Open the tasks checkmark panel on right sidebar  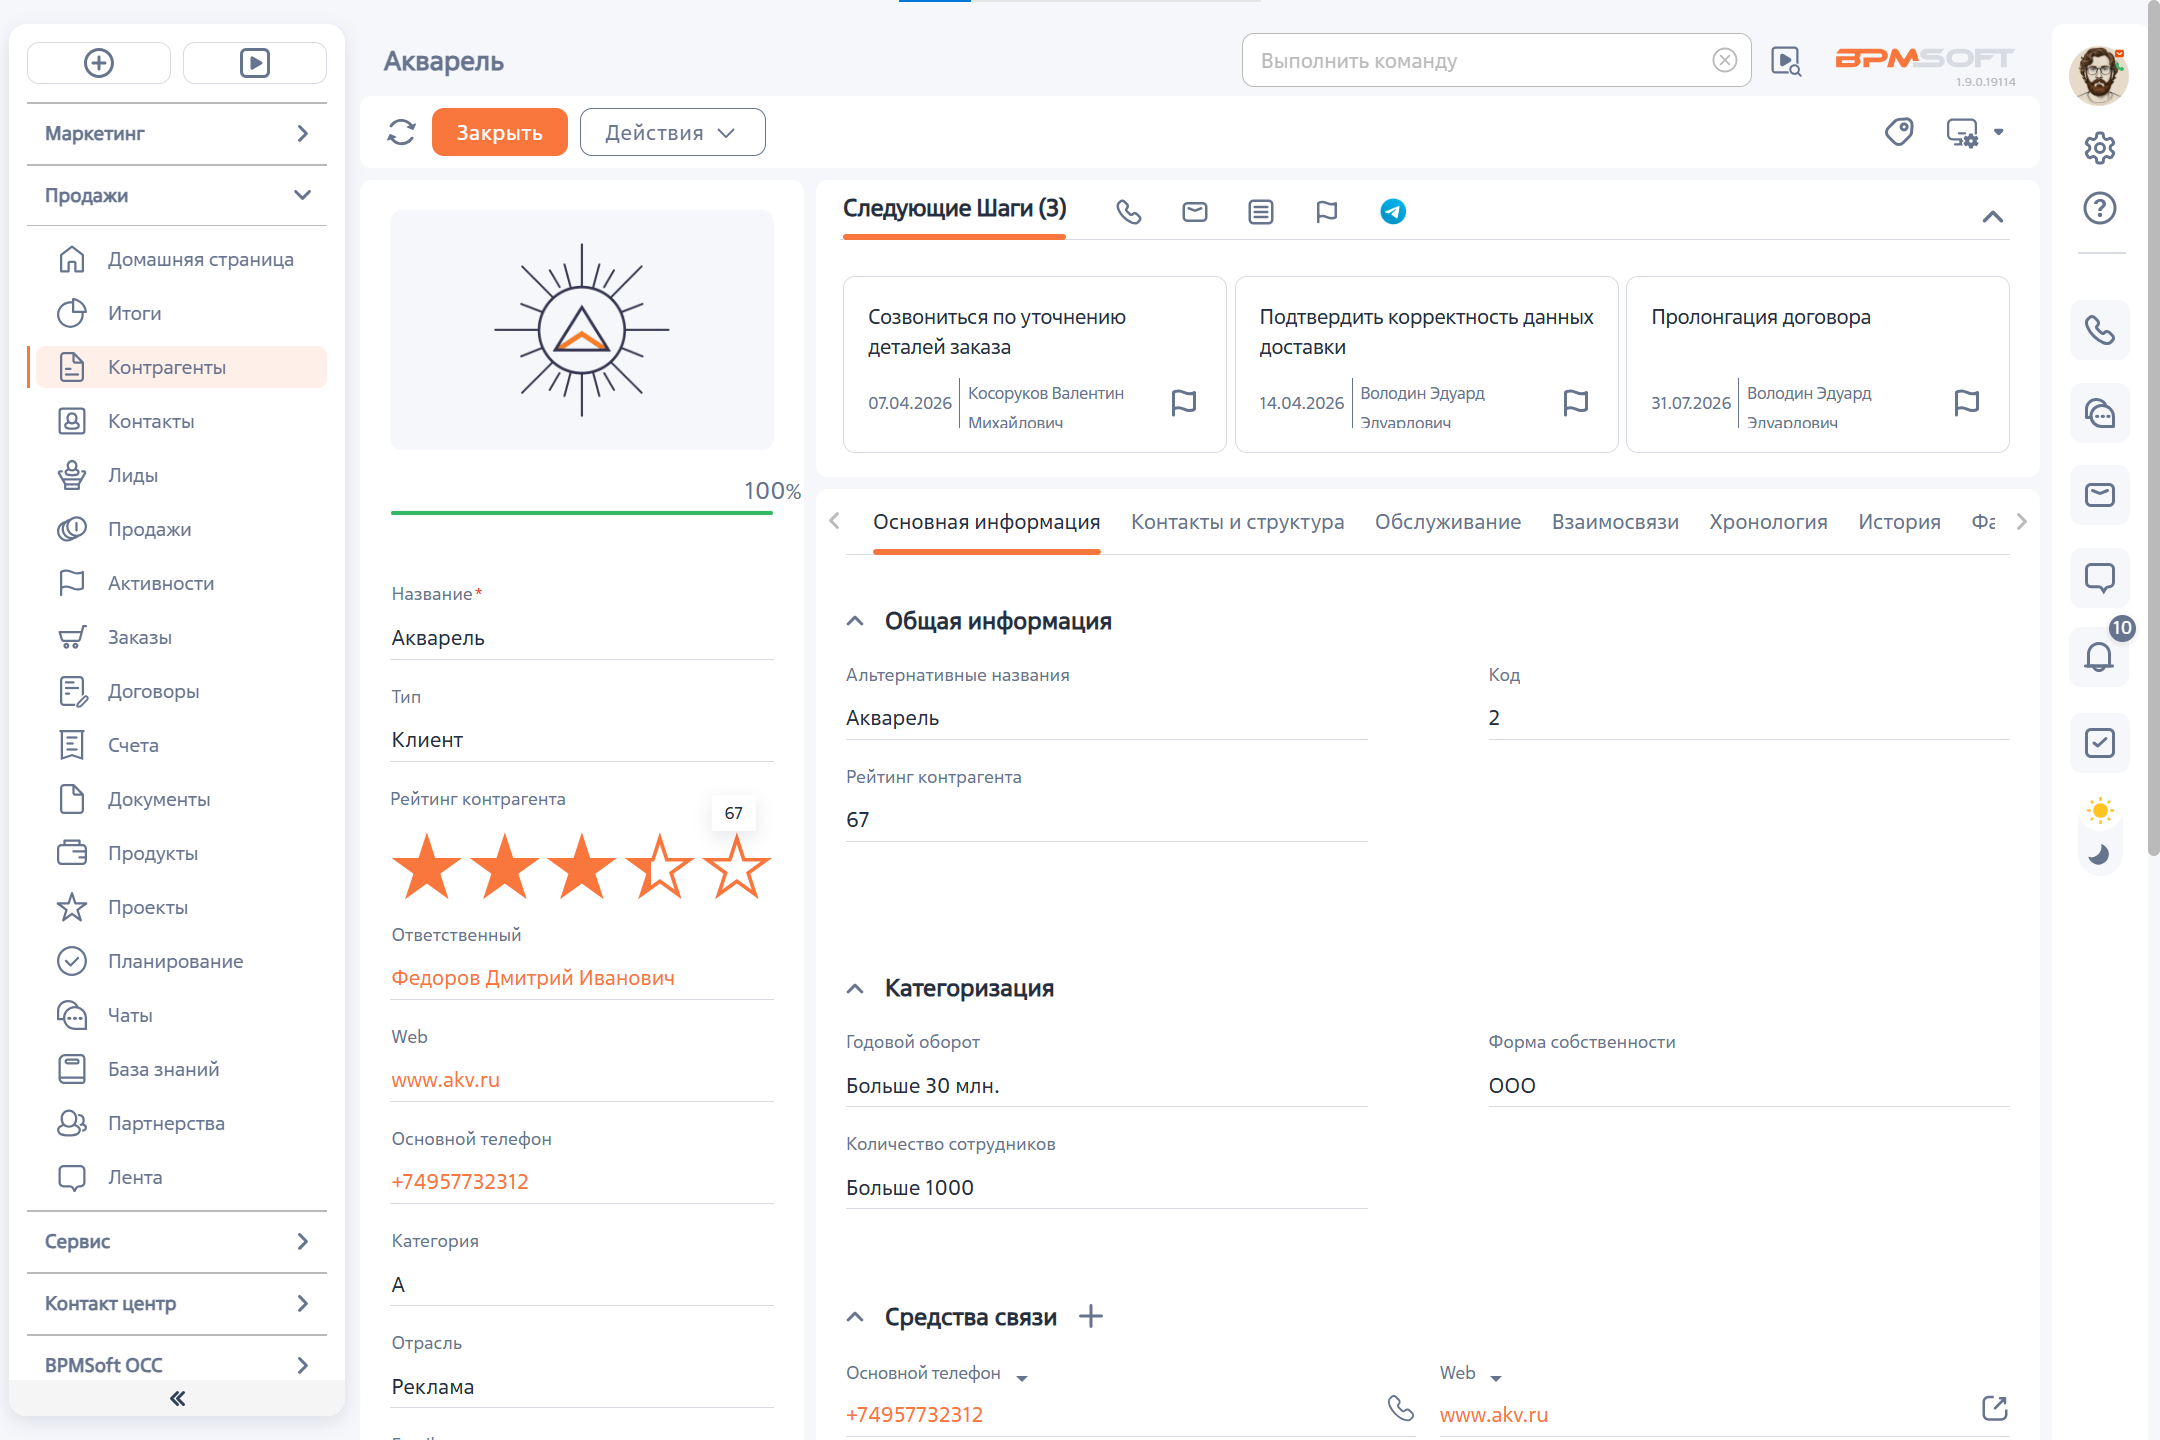pyautogui.click(x=2099, y=743)
